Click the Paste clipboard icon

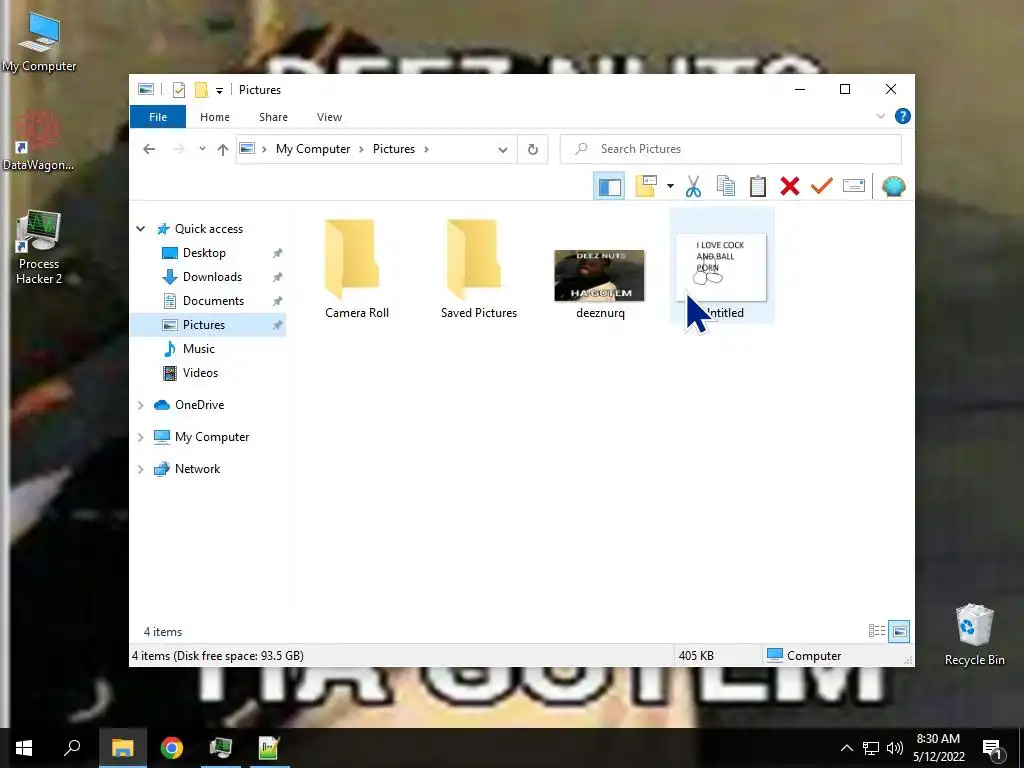(x=758, y=186)
